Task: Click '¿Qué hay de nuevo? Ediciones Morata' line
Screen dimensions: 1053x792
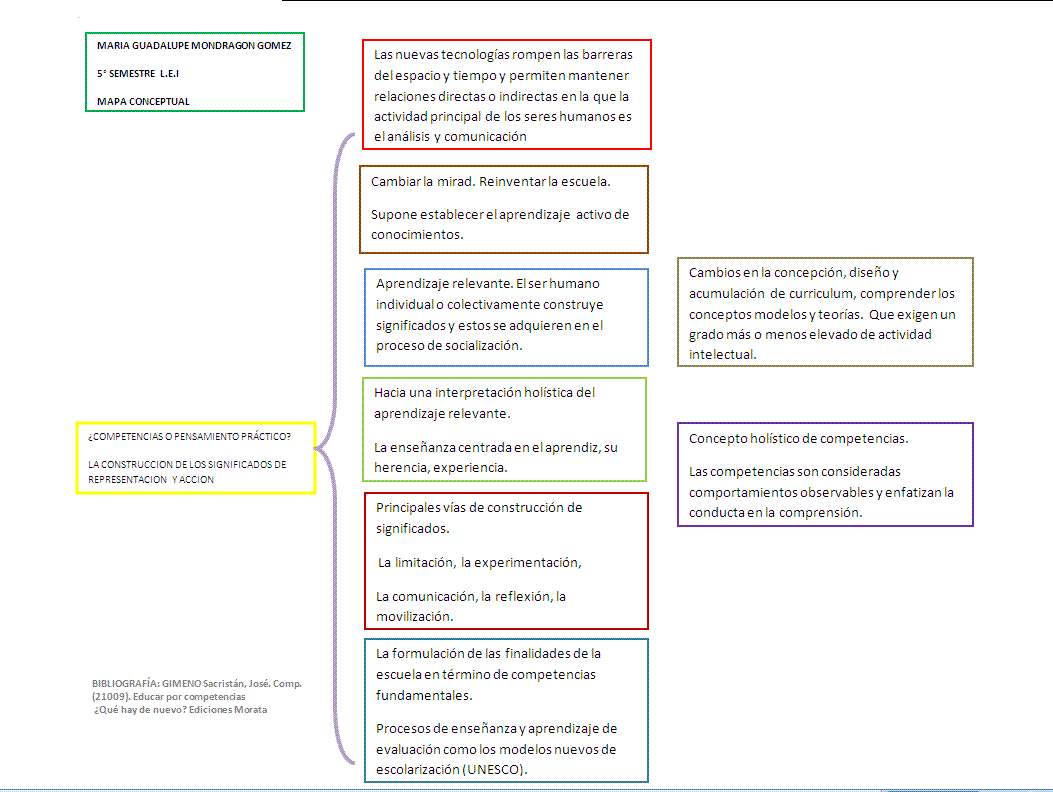Action: 180,709
